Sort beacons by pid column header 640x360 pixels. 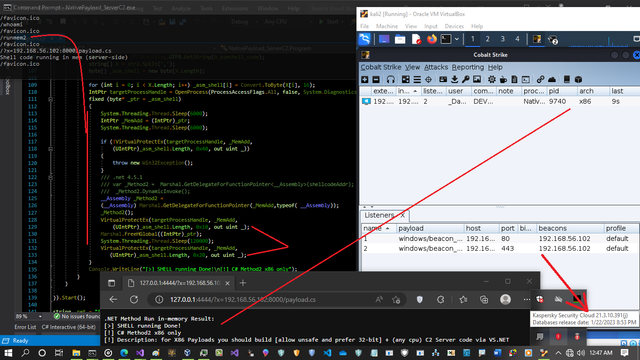tap(561, 91)
